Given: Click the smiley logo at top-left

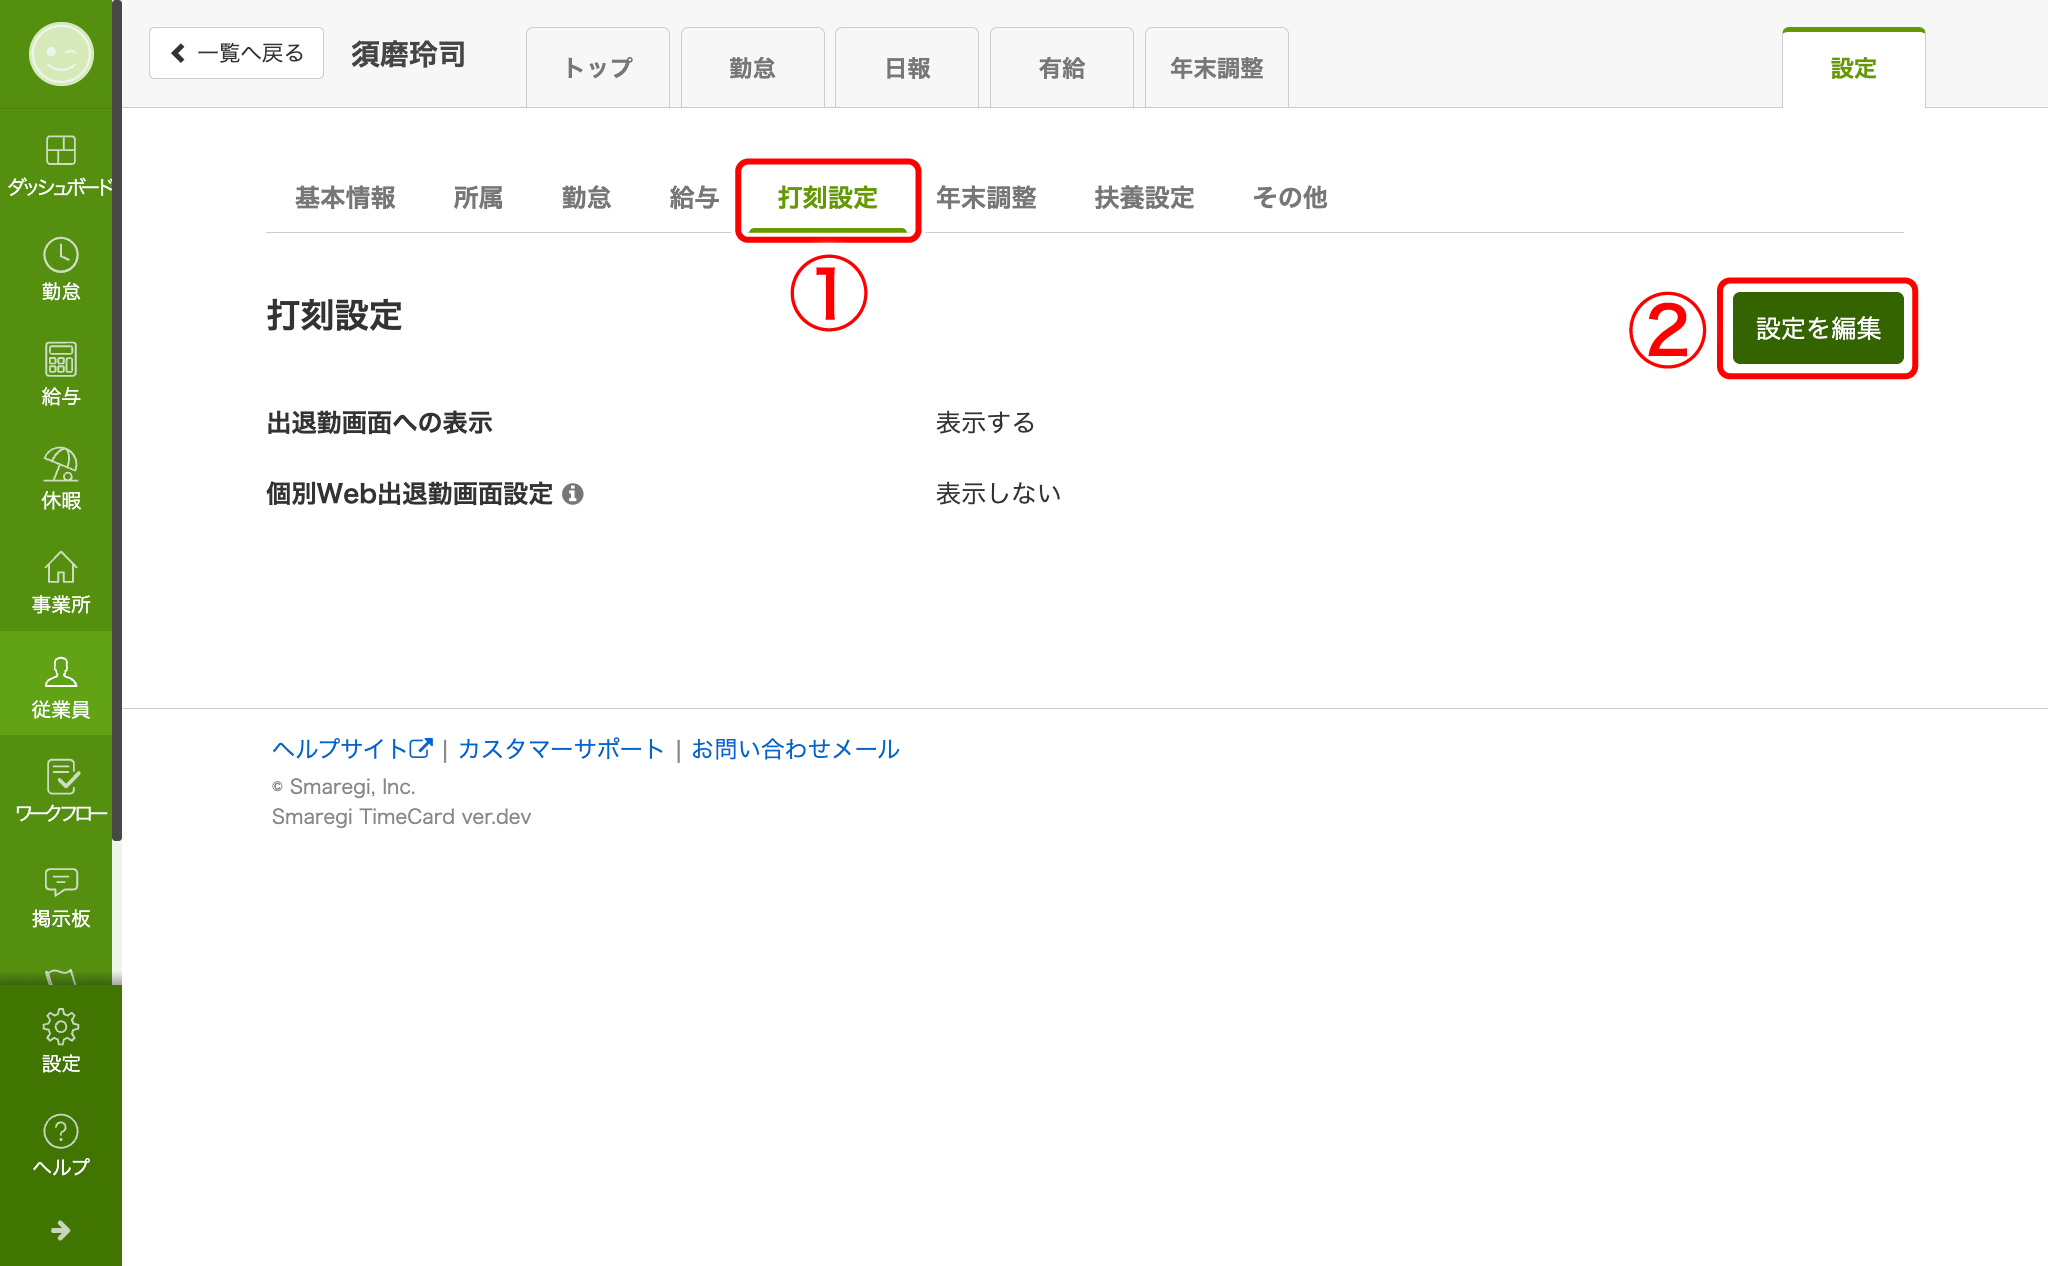Looking at the screenshot, I should click(x=61, y=54).
